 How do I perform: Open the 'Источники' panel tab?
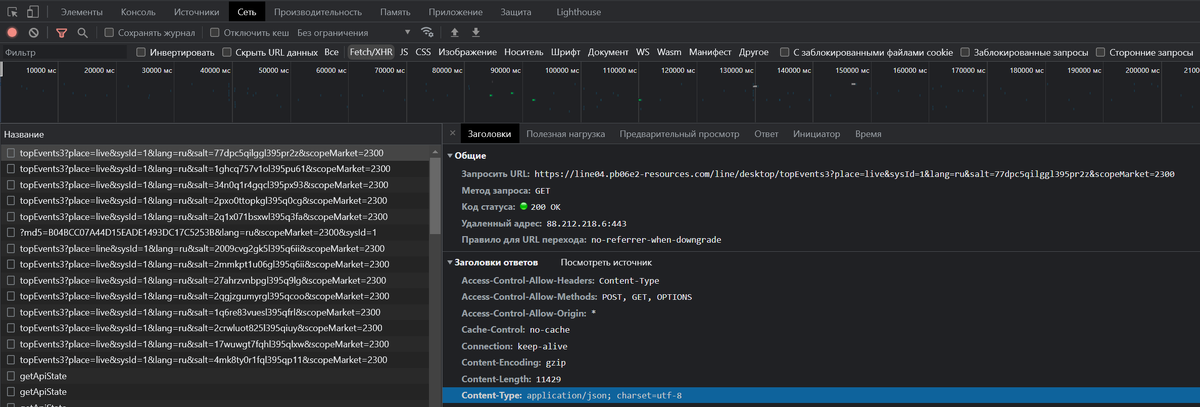coord(196,12)
